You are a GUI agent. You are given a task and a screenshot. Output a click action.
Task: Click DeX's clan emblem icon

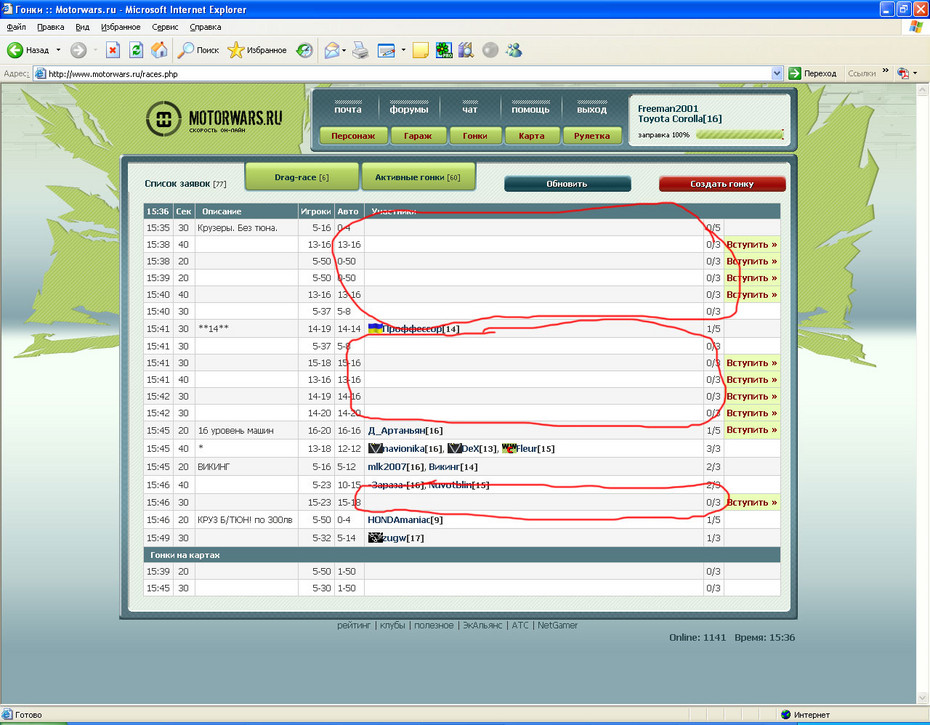click(454, 449)
